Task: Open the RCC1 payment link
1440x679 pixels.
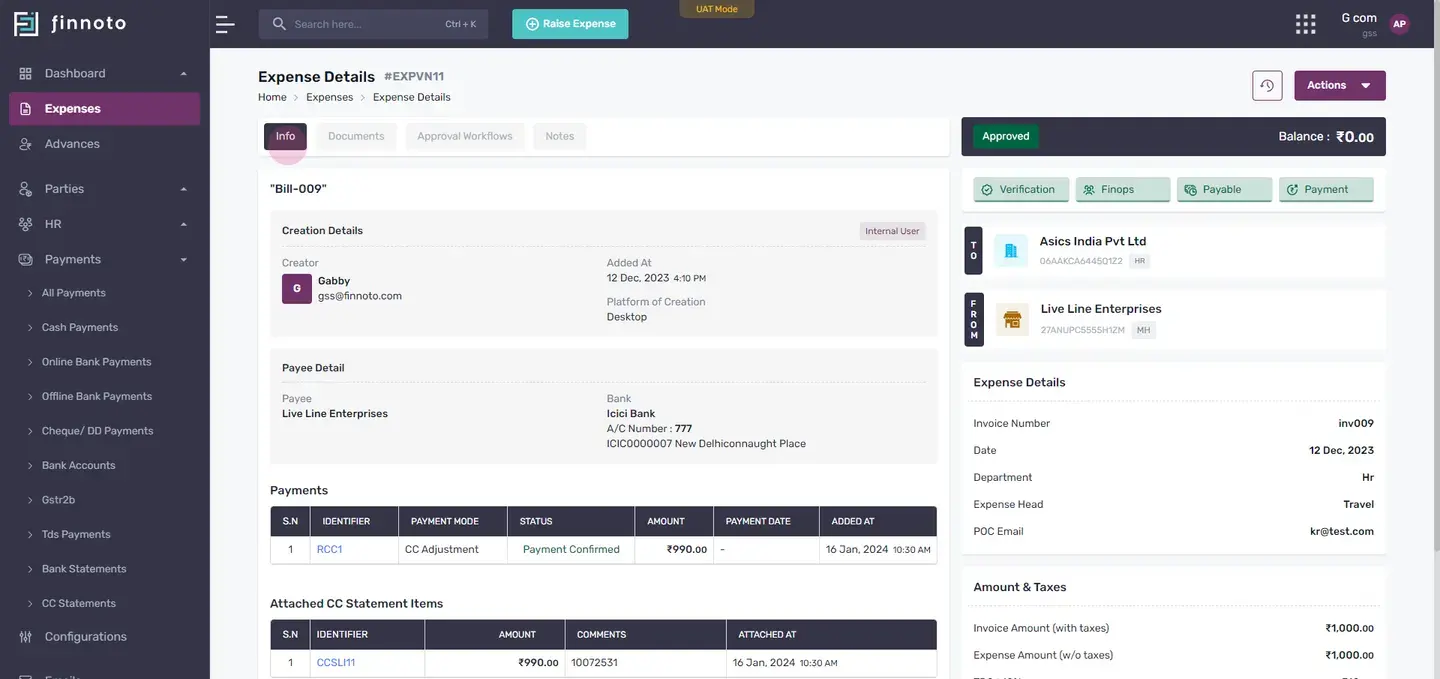Action: pos(329,550)
